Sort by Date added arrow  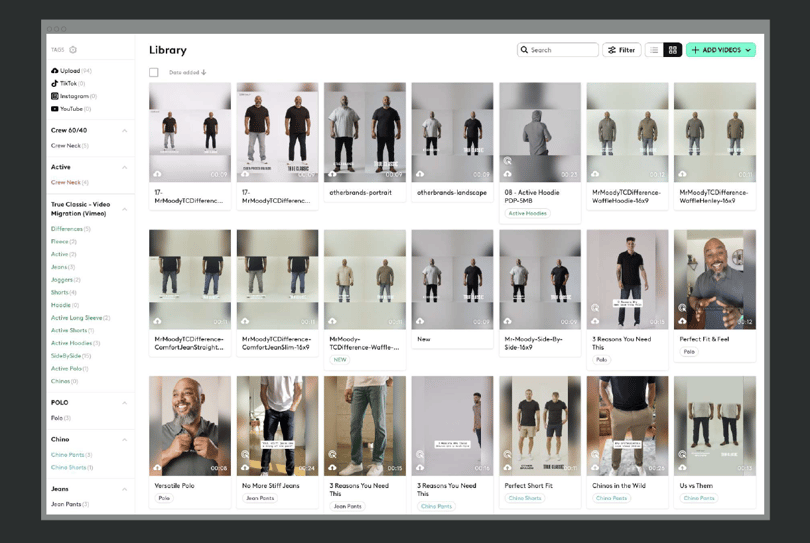pyautogui.click(x=204, y=72)
